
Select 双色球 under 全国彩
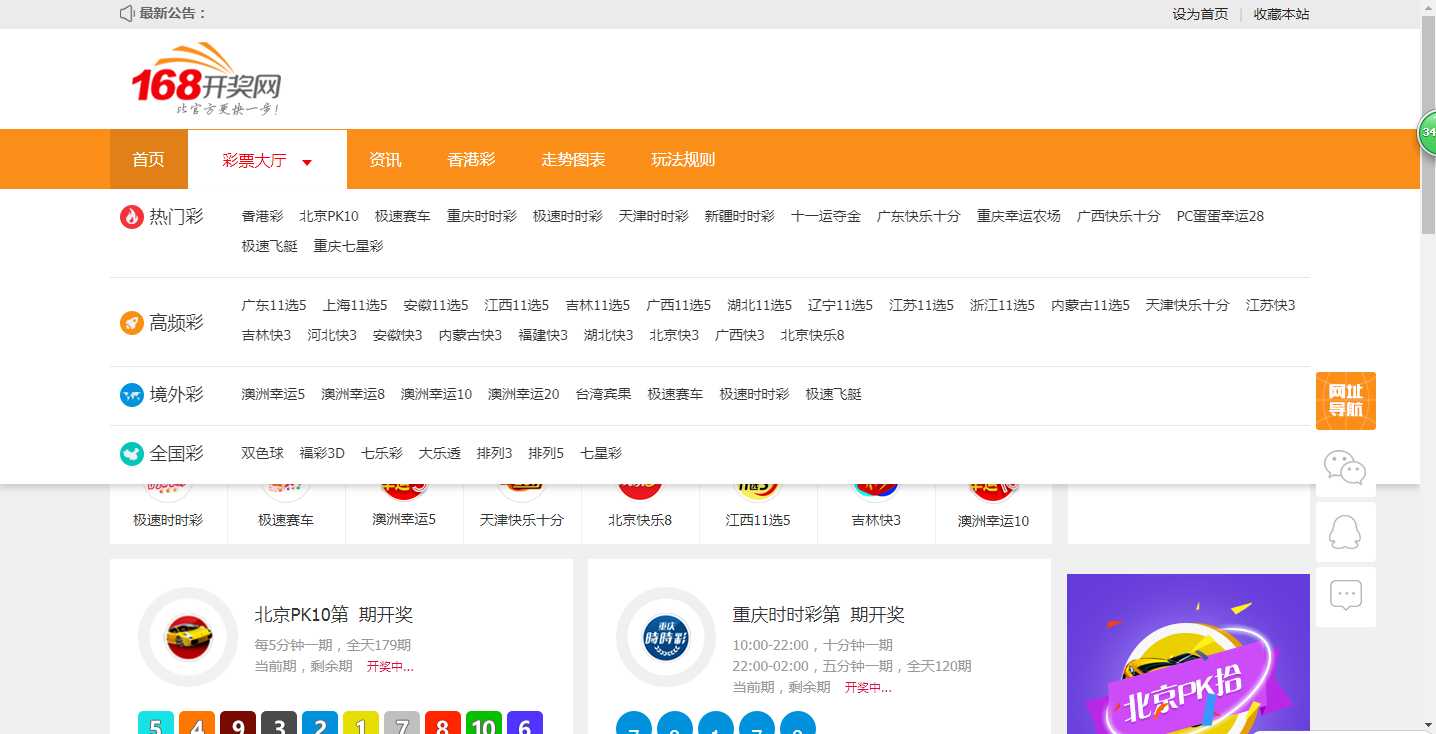262,453
